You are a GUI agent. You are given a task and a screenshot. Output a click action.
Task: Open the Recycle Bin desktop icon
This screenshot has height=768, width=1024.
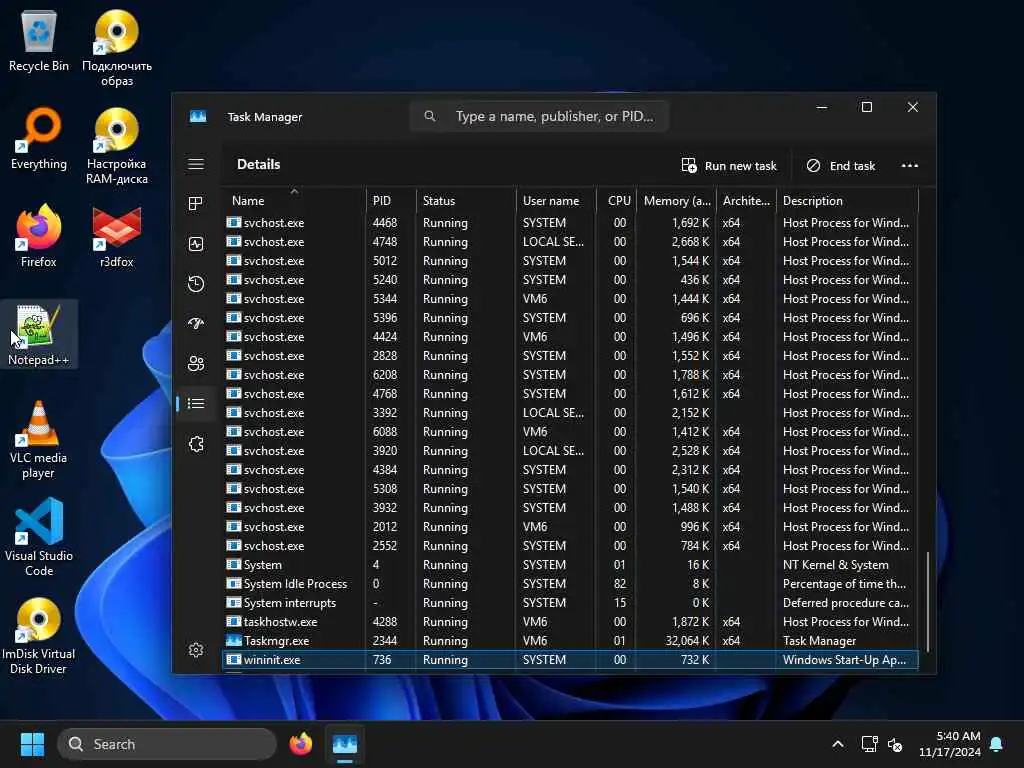click(39, 42)
